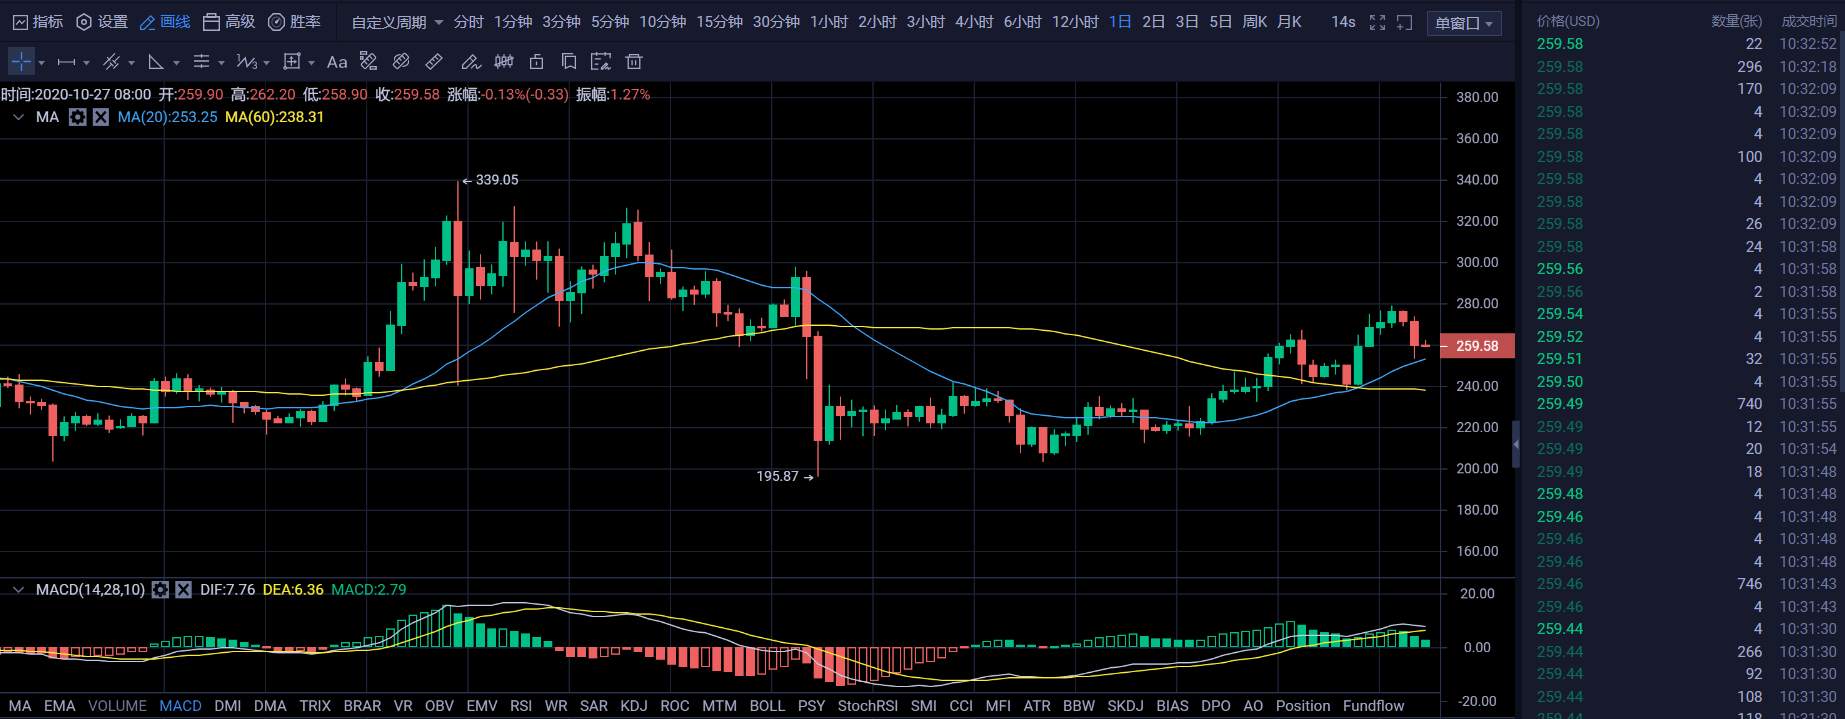The height and width of the screenshot is (719, 1845).
Task: Click the fullscreen expand icon
Action: pos(1377,22)
